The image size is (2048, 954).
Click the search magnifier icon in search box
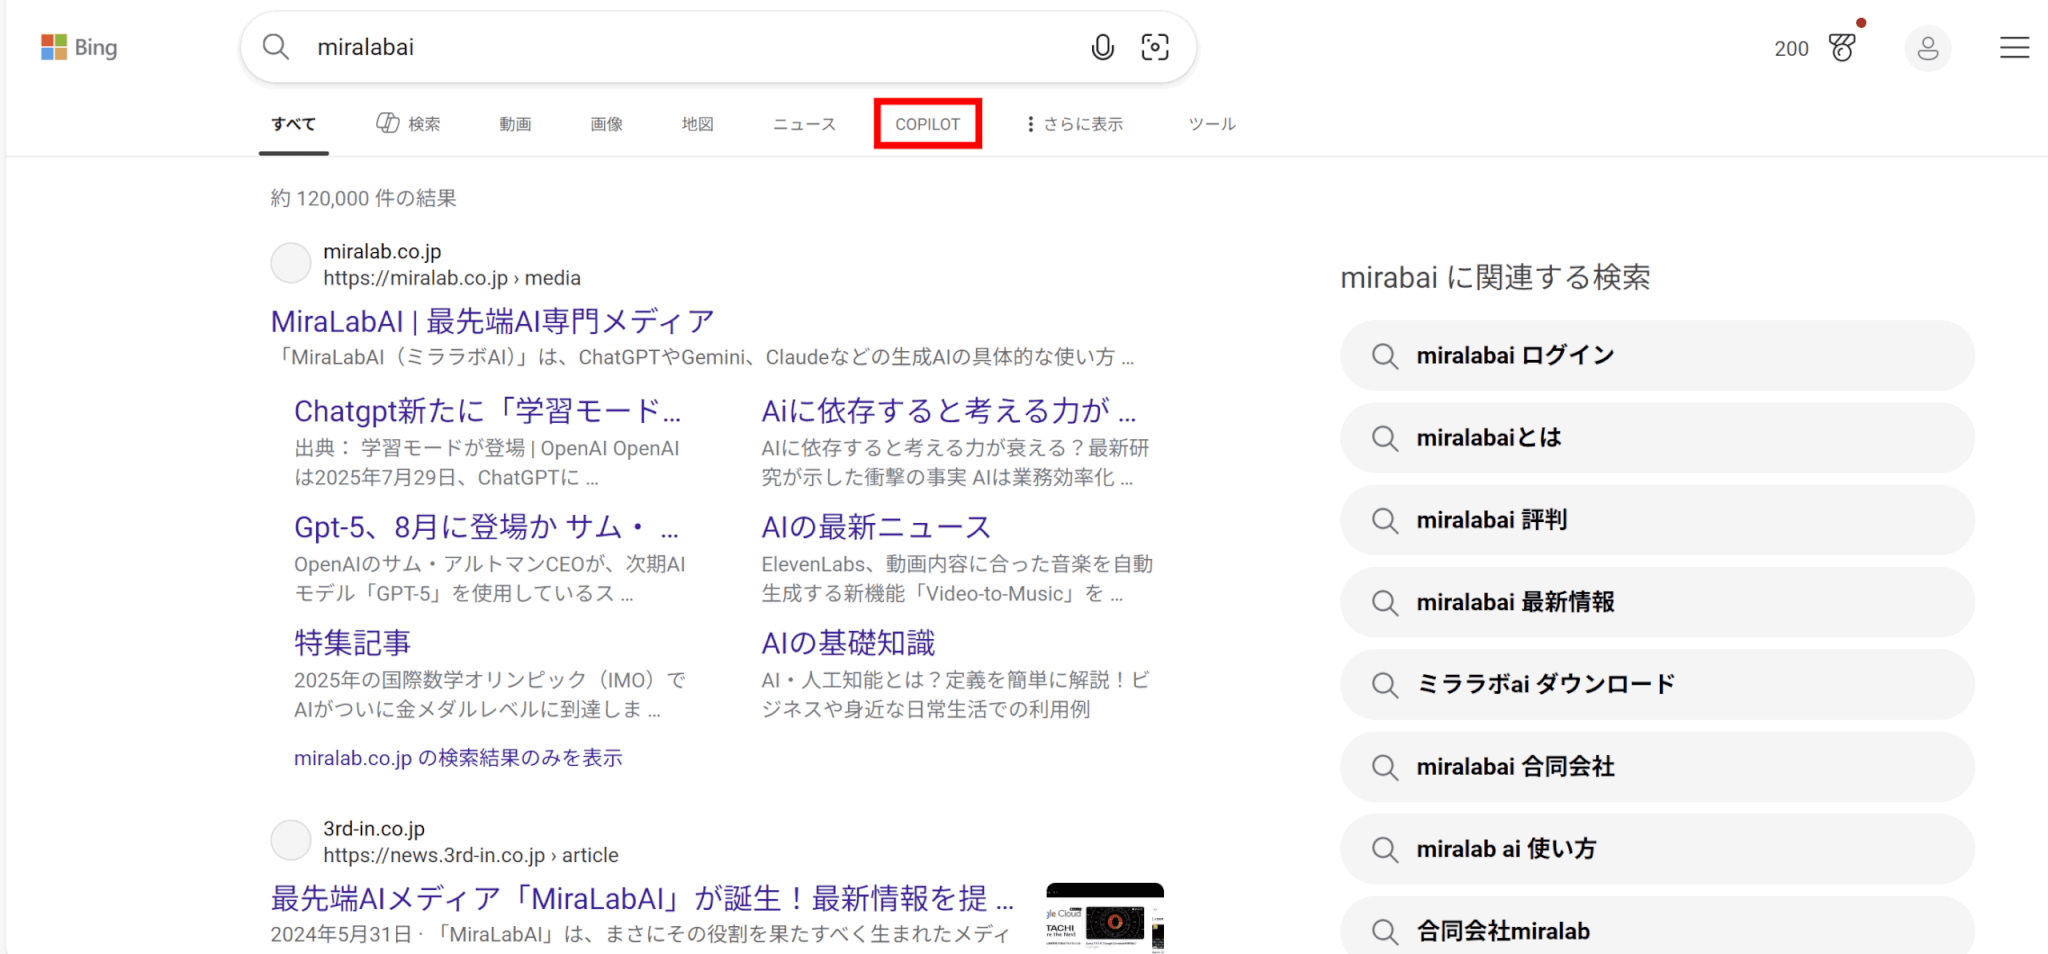[276, 47]
